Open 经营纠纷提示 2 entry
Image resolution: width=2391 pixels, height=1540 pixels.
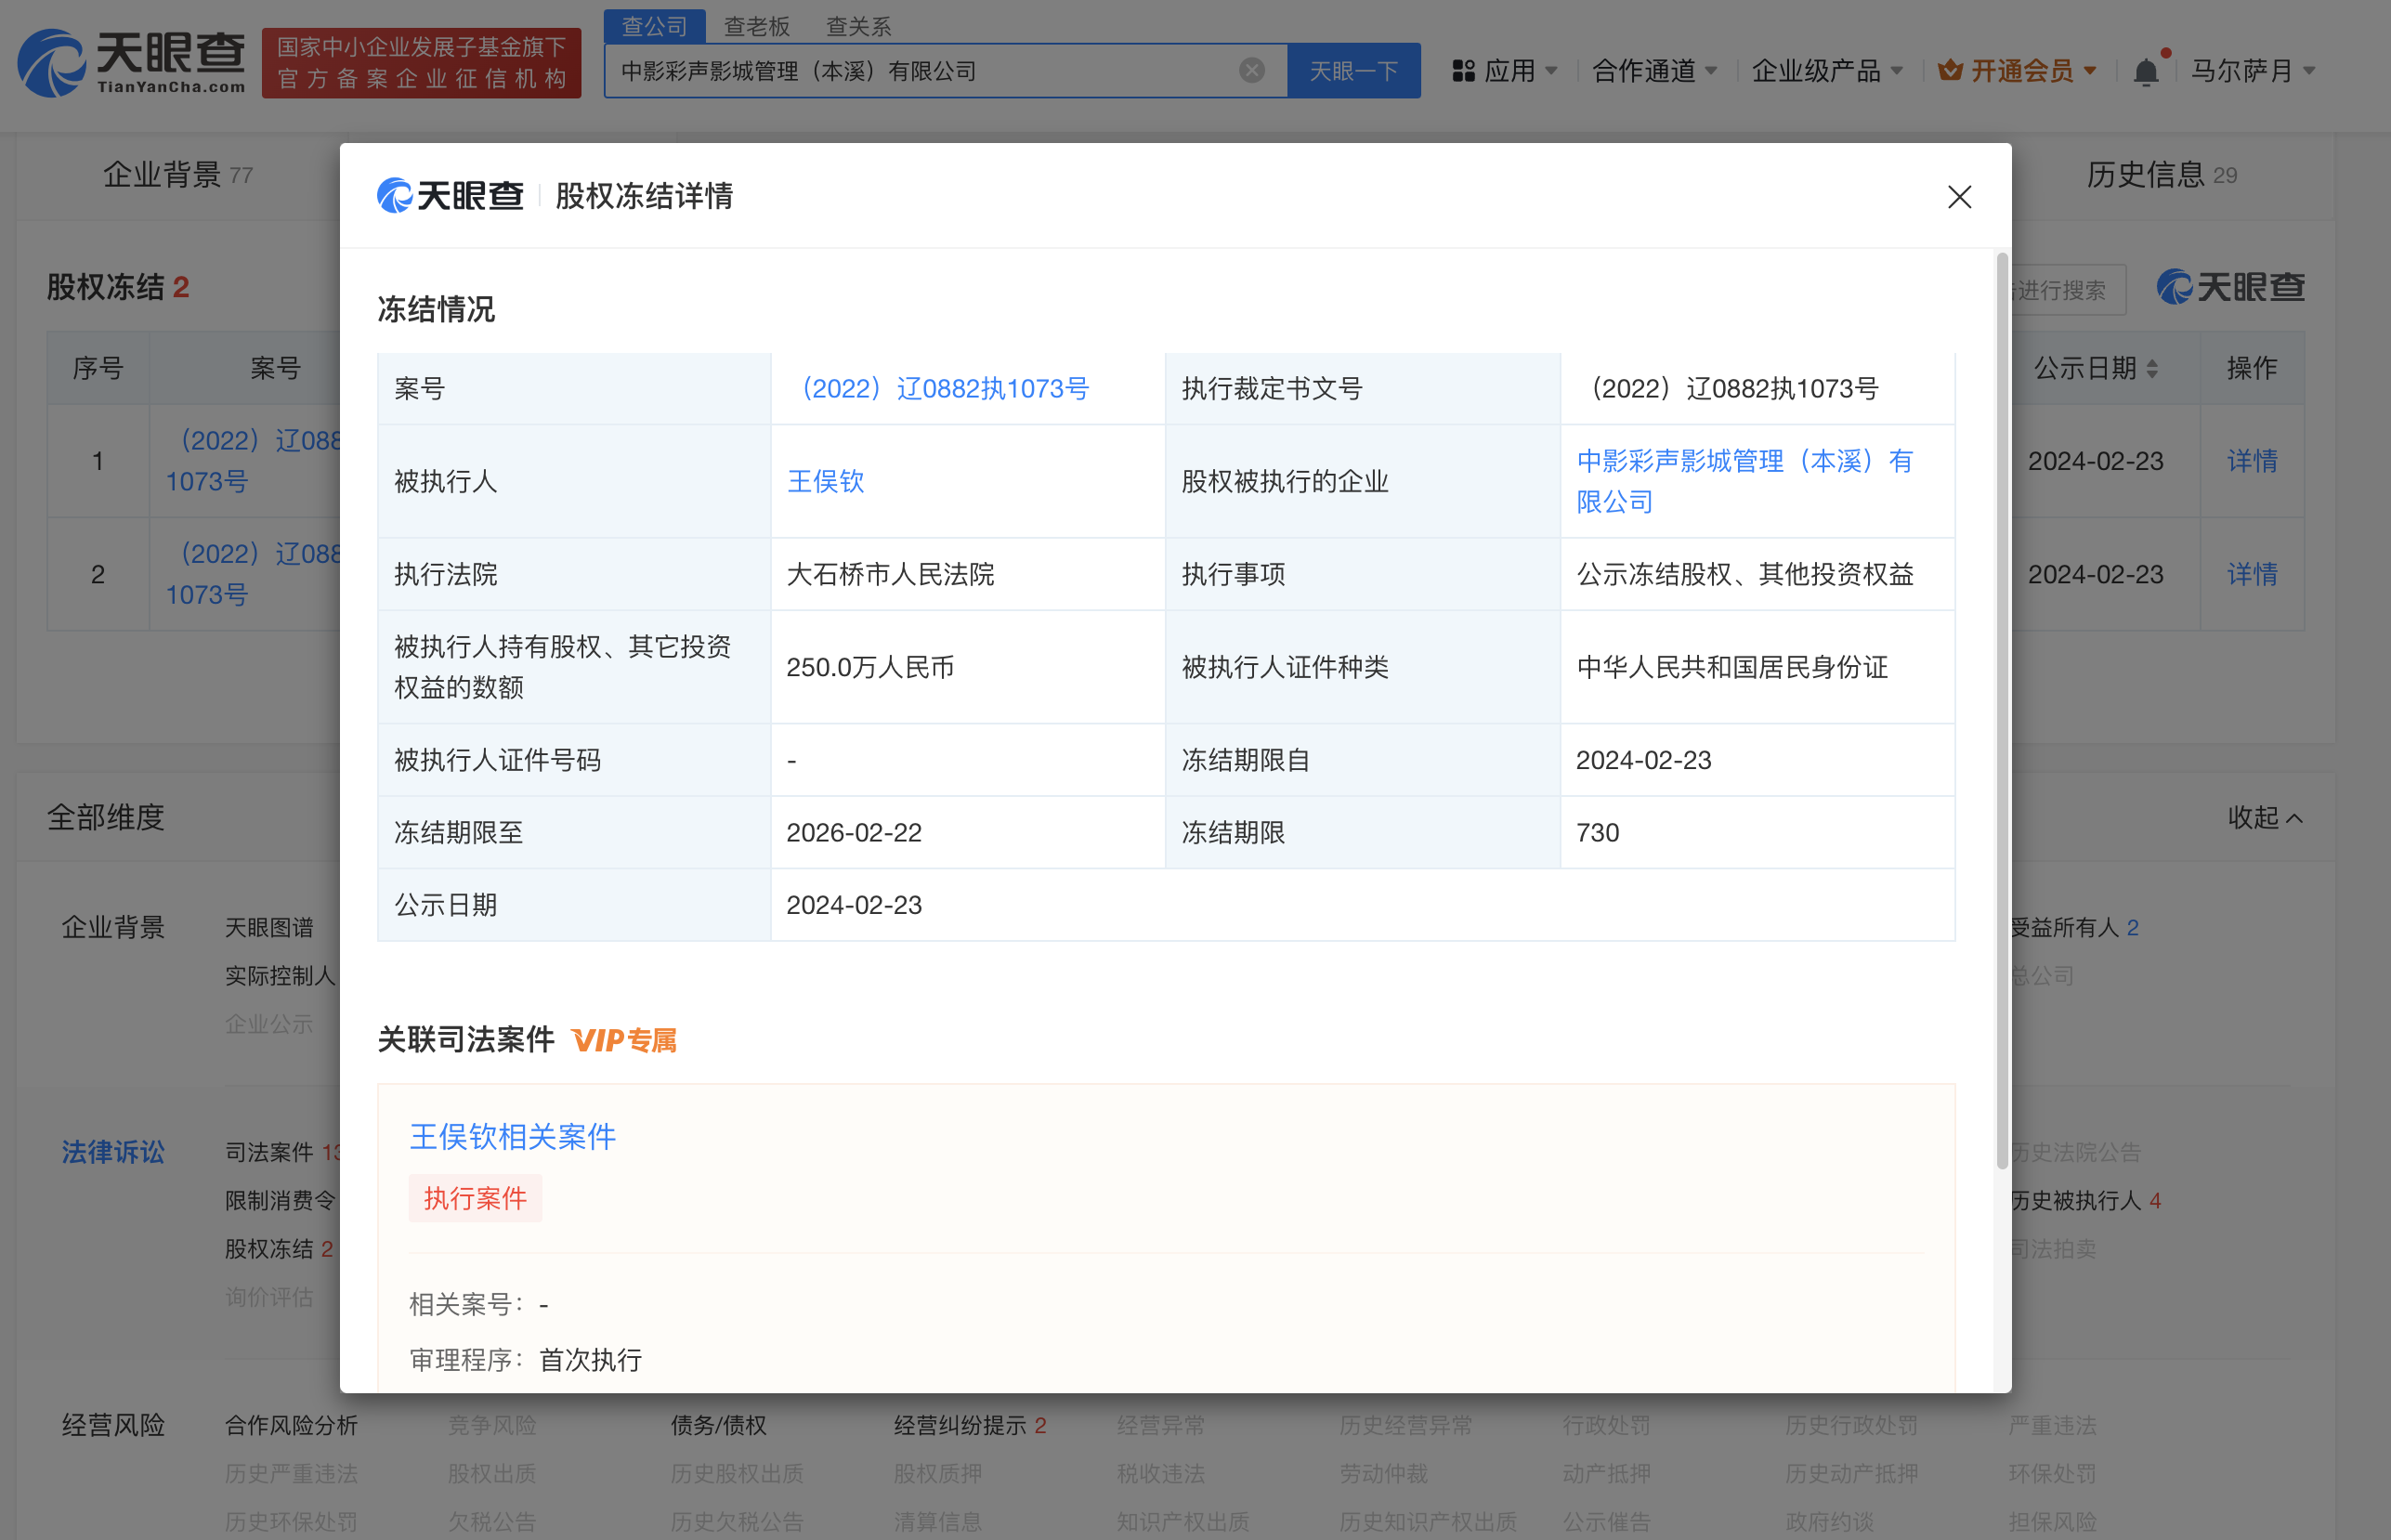[970, 1425]
